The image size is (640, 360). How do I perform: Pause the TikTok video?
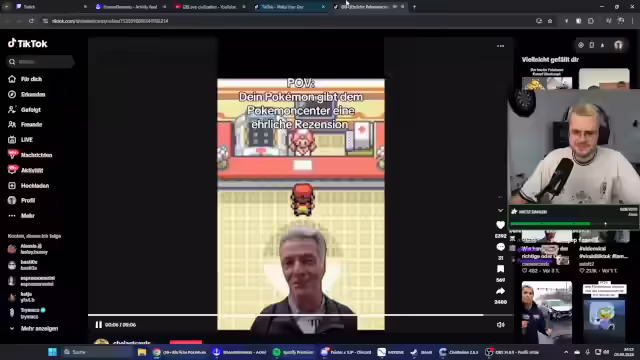(x=98, y=325)
